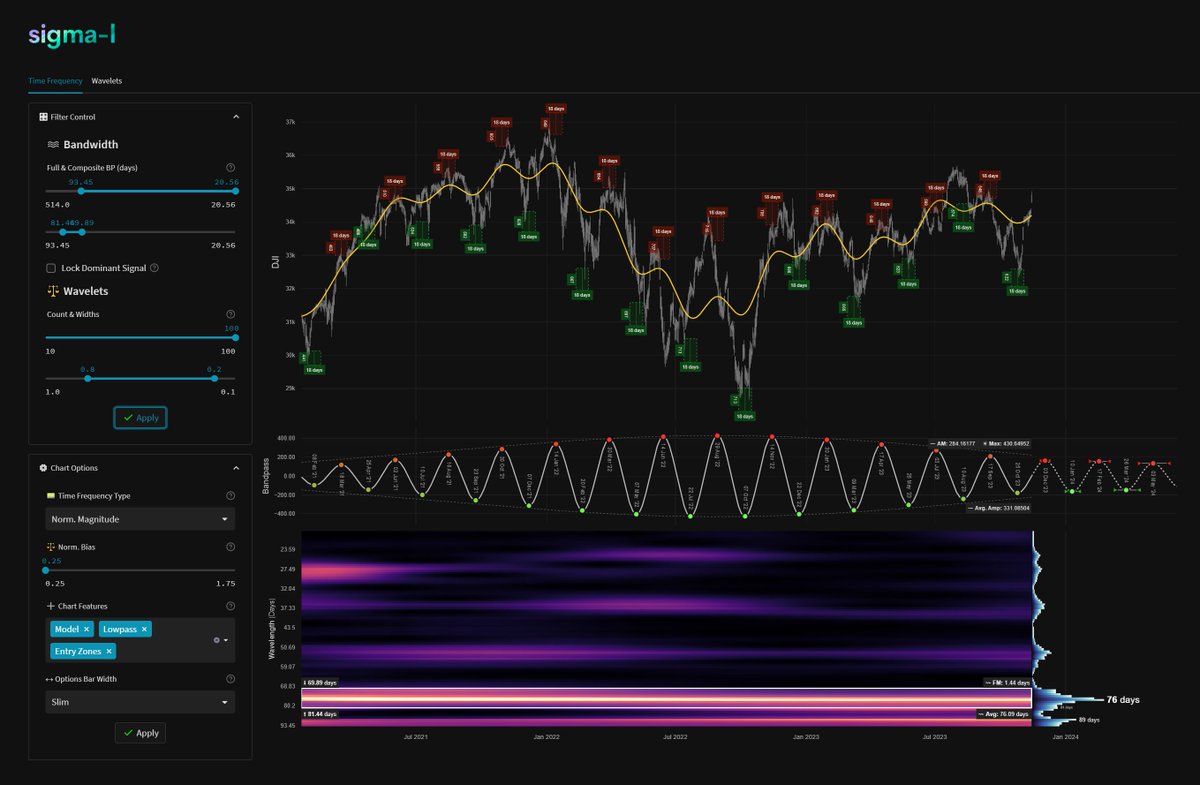
Task: Click the FM: 1.44 days label
Action: tap(1006, 682)
